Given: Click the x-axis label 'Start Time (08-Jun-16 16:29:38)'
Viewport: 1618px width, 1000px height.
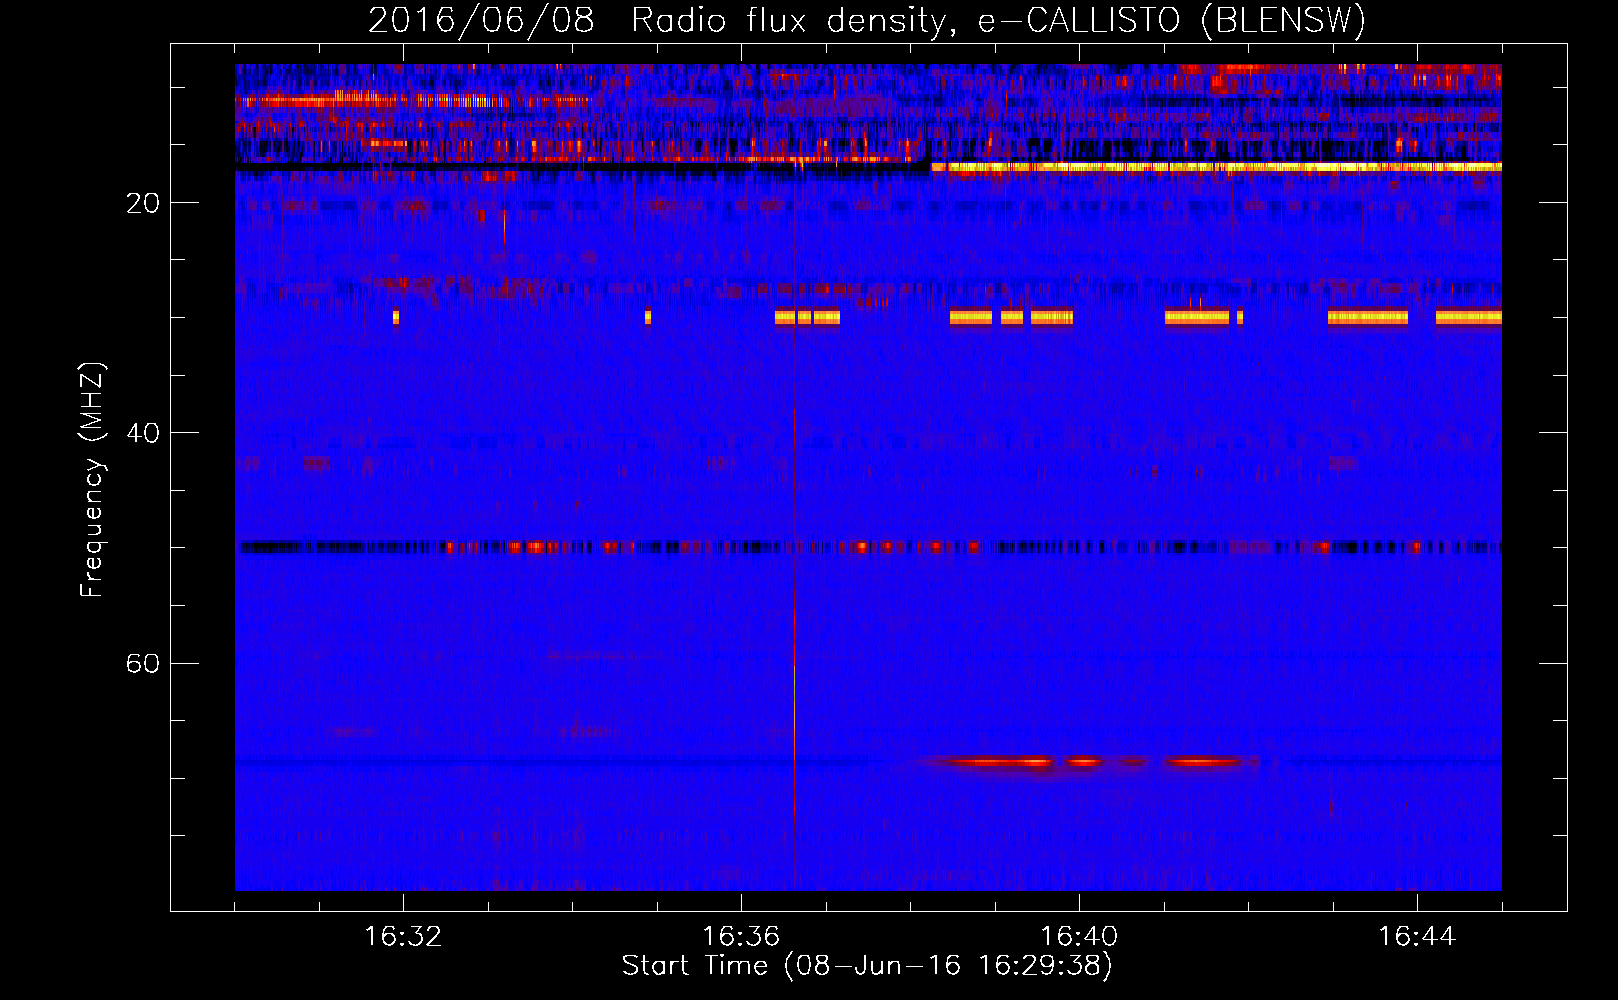Looking at the screenshot, I should coord(866,966).
